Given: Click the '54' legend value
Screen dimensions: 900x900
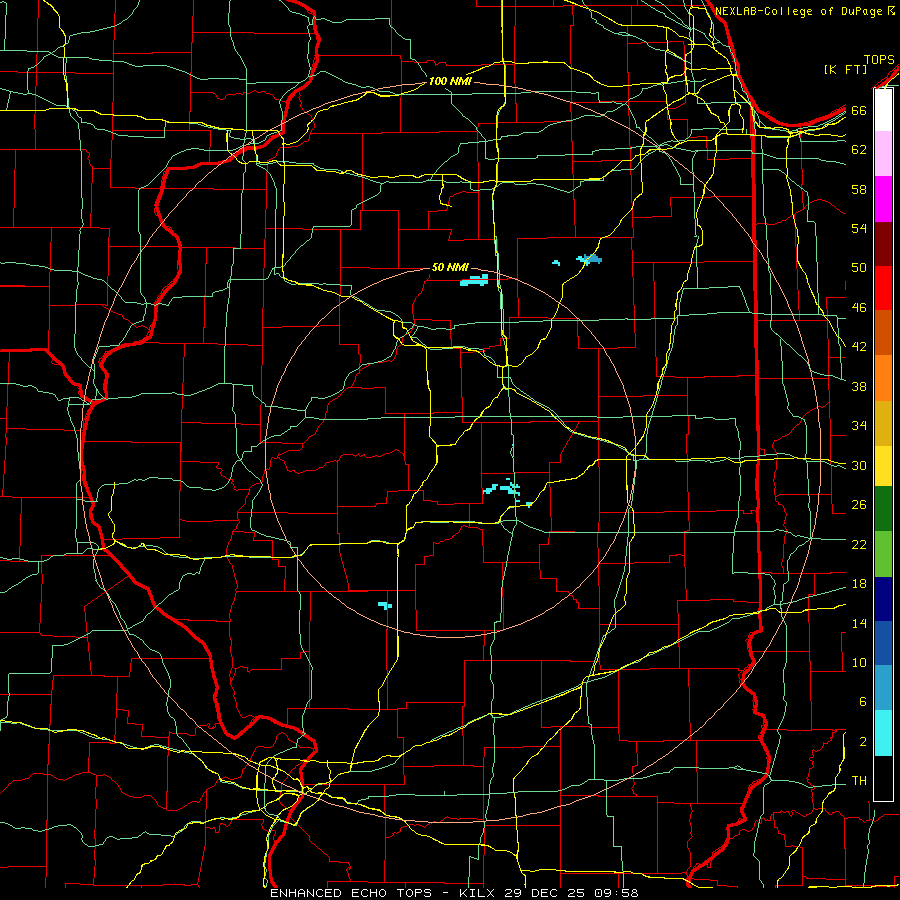Looking at the screenshot, I should tap(859, 228).
